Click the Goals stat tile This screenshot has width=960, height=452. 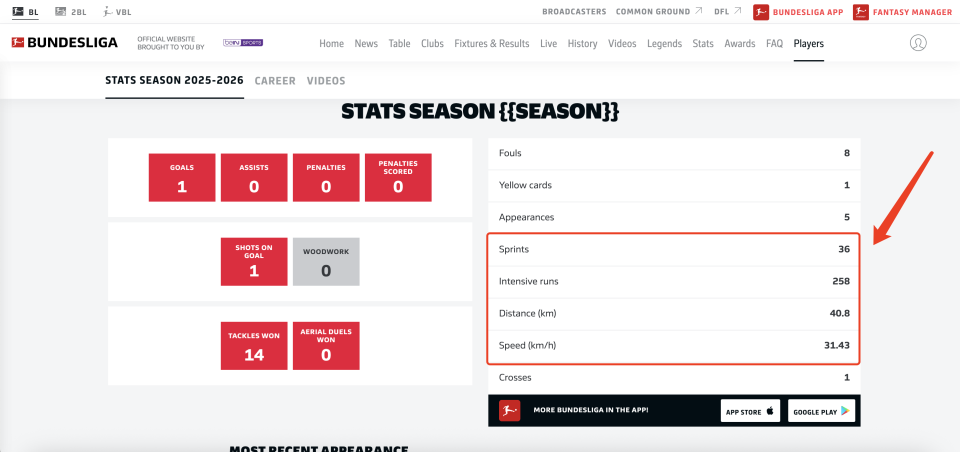click(x=182, y=177)
